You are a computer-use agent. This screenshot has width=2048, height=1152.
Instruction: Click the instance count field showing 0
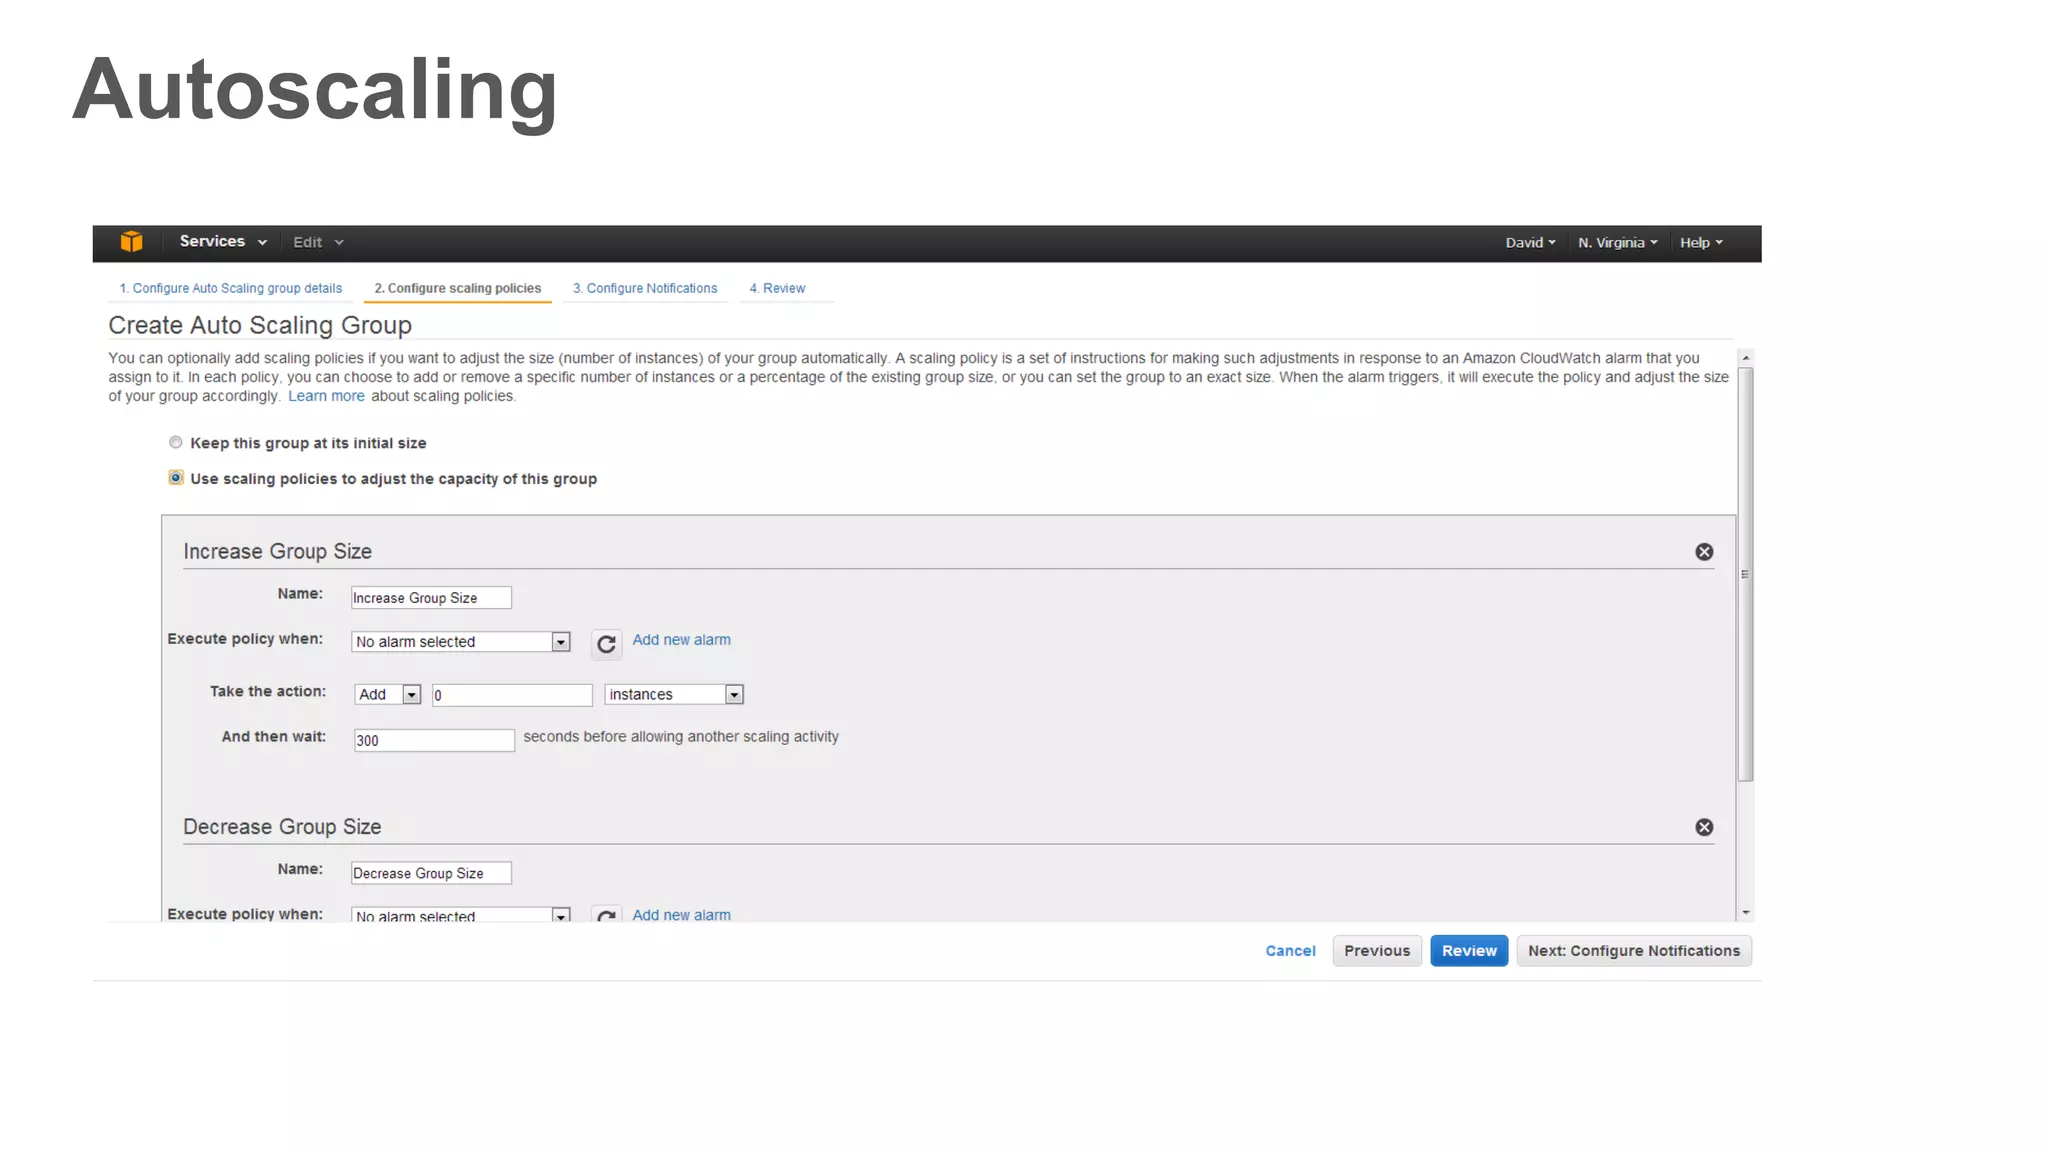[x=512, y=695]
